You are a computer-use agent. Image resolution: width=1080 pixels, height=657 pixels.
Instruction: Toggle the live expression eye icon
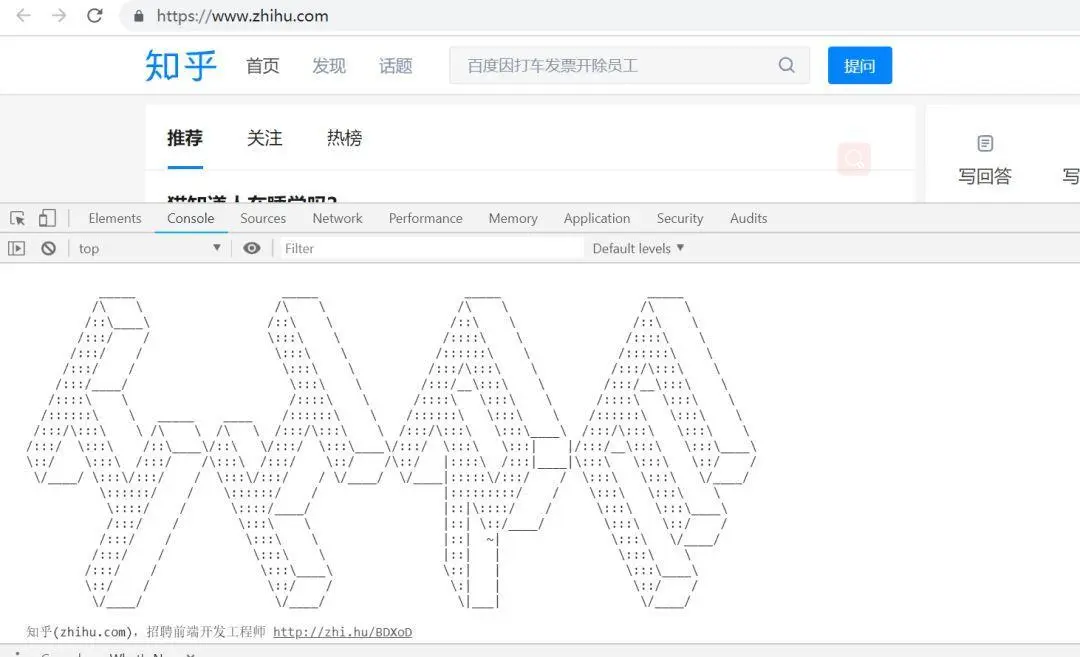pyautogui.click(x=252, y=248)
